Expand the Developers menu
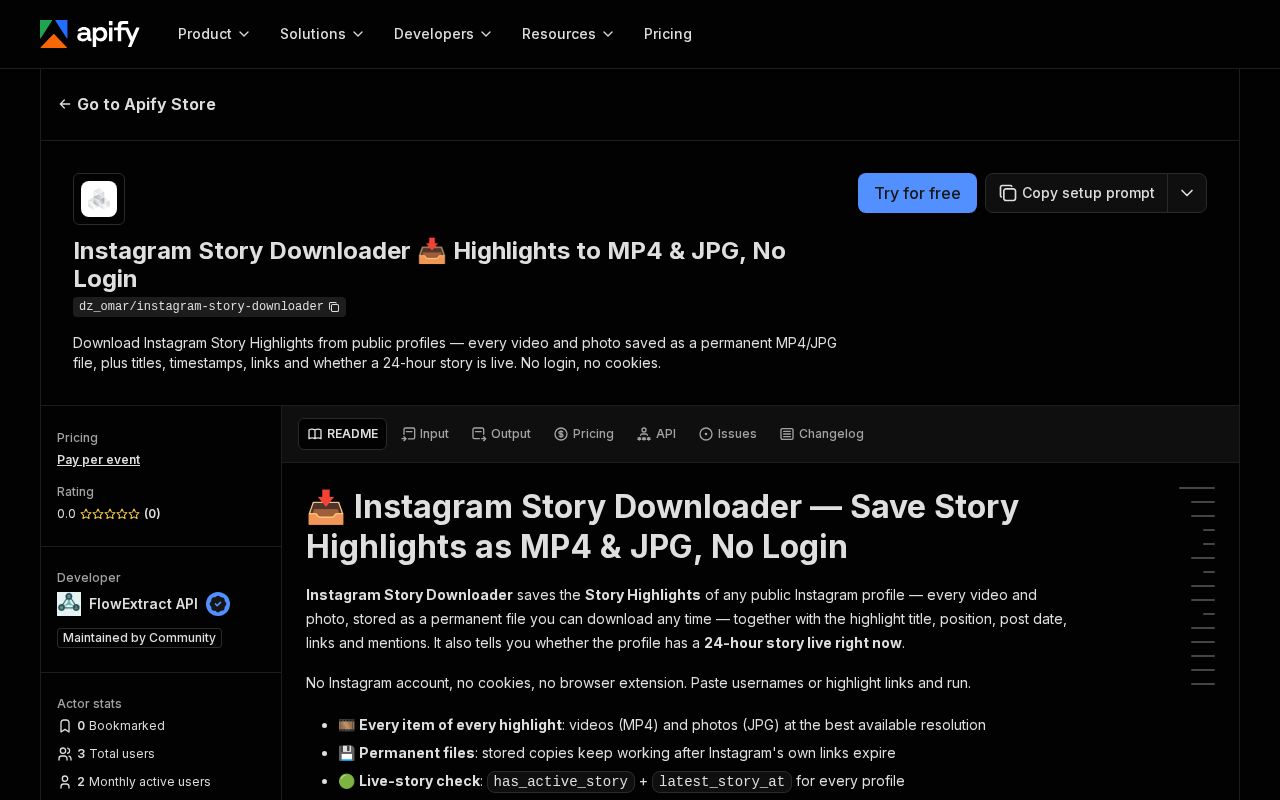Screen dimensions: 1280x800 pyautogui.click(x=443, y=34)
